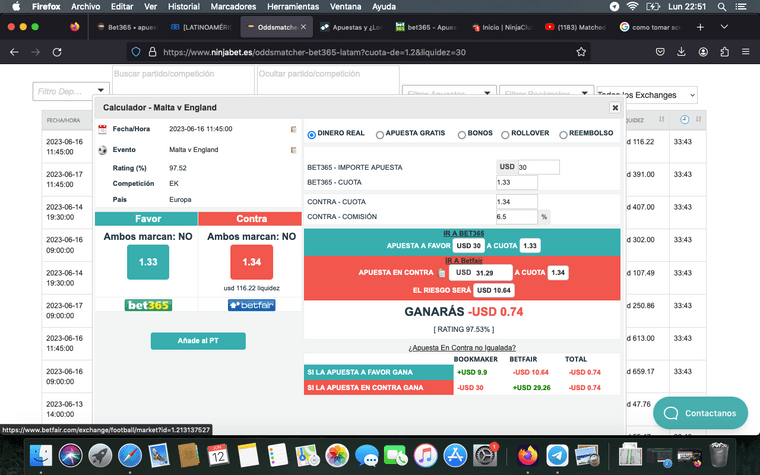
Task: Click the betfair logo under Contra
Action: coord(252,305)
